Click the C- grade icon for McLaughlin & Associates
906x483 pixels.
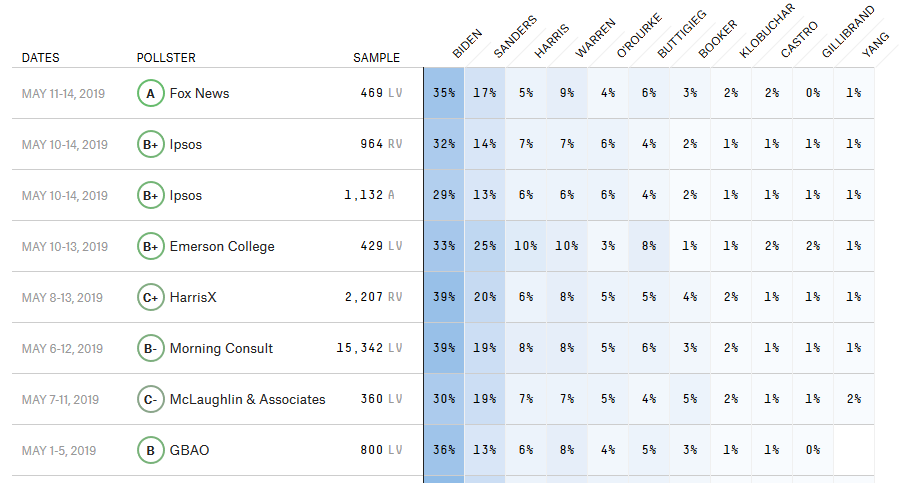150,400
